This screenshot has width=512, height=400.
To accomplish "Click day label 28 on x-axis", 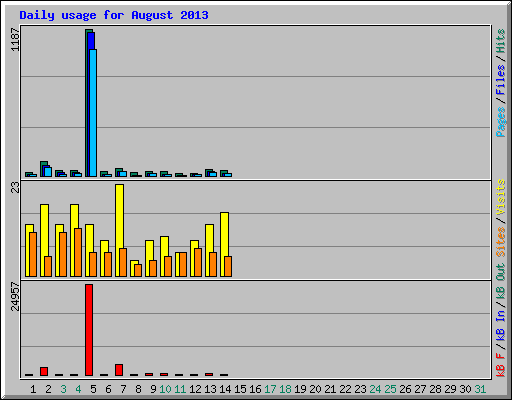I will point(435,389).
